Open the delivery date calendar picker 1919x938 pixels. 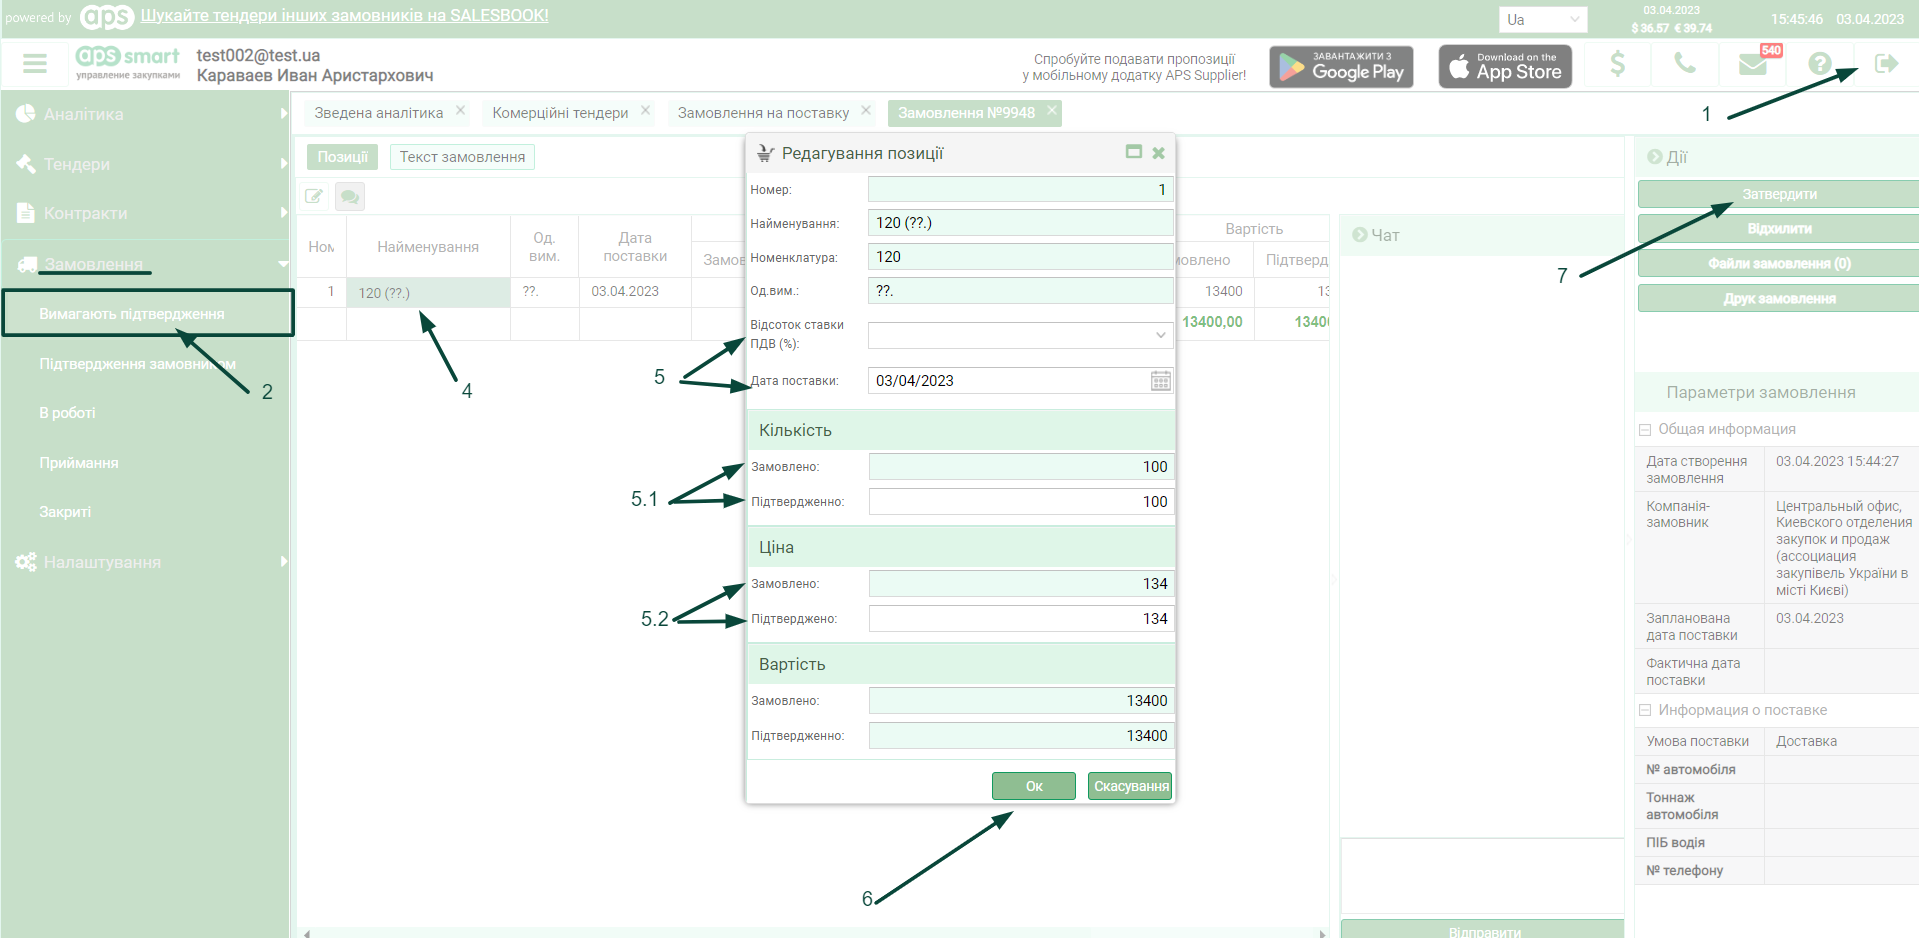point(1160,381)
